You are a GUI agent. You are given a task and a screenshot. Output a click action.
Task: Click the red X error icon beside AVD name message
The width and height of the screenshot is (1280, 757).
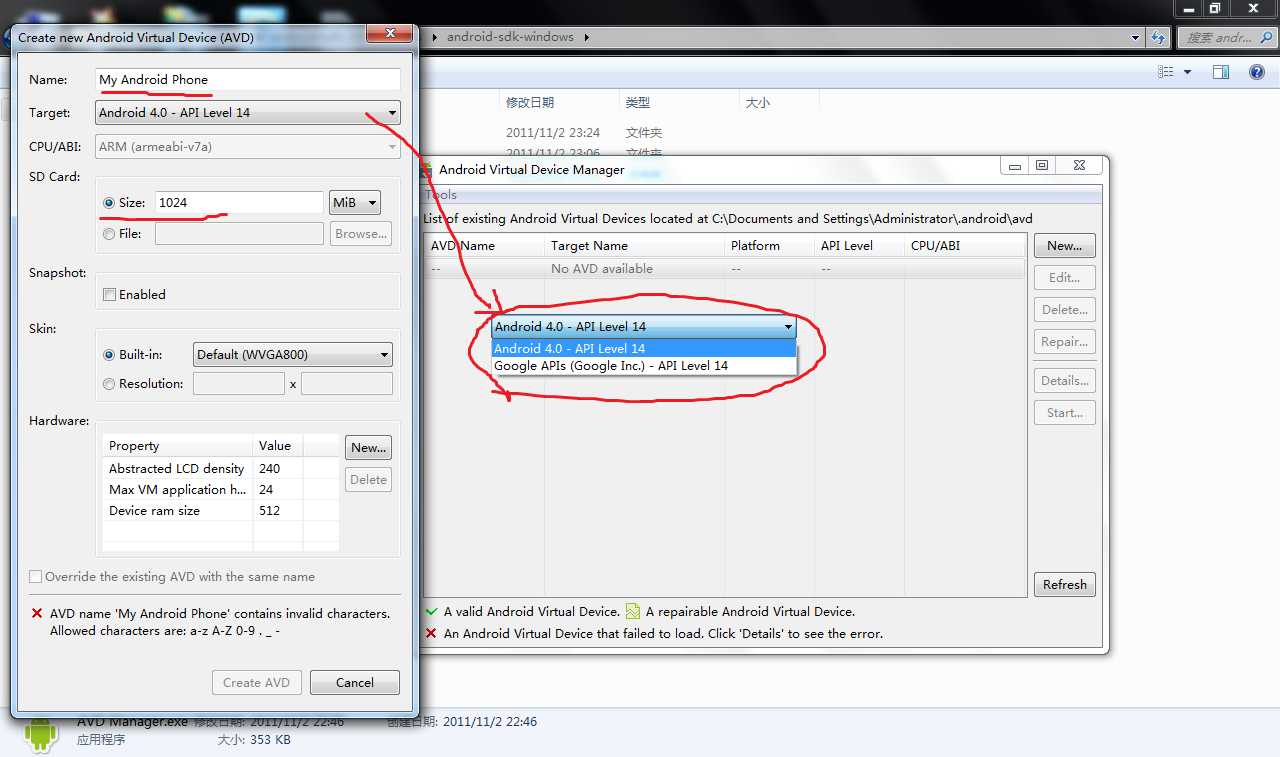point(37,614)
